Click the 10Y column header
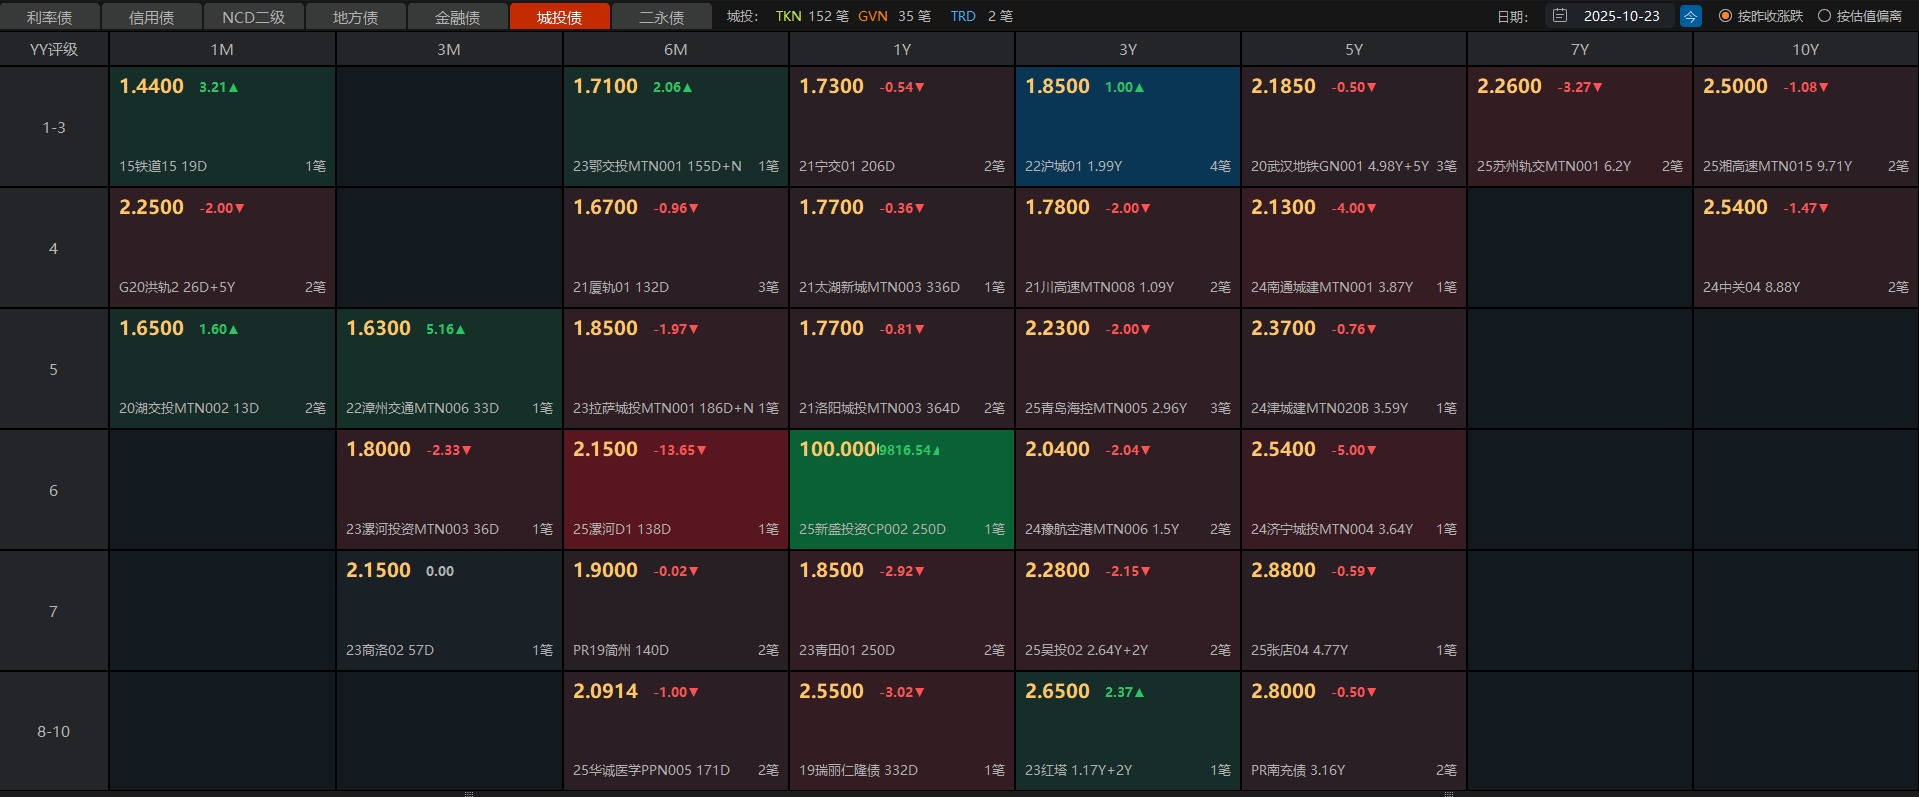 tap(1806, 49)
